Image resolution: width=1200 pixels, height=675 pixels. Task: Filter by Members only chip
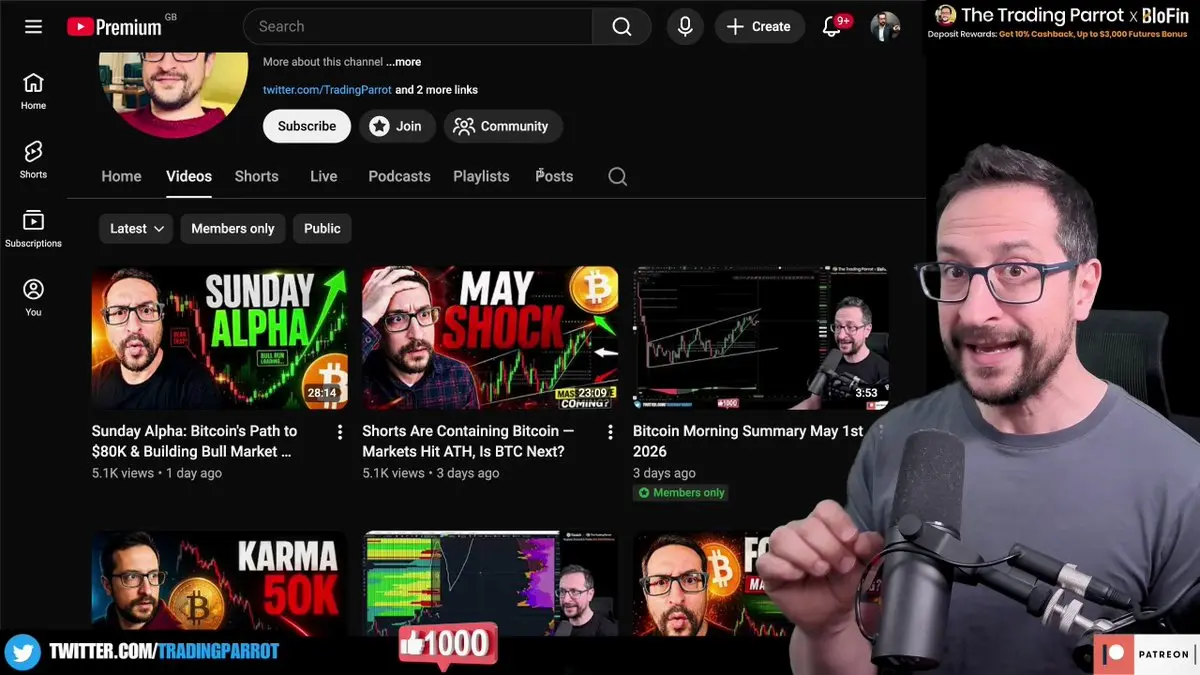point(233,229)
